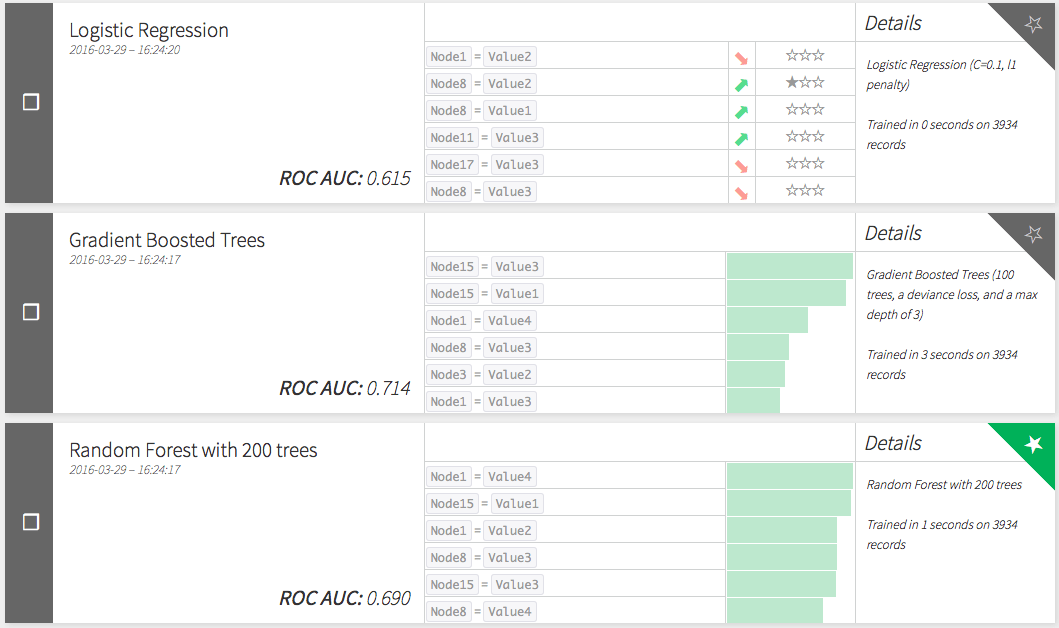The width and height of the screenshot is (1059, 628).
Task: Click the down arrow for Node17 = Value3
Action: [x=742, y=165]
